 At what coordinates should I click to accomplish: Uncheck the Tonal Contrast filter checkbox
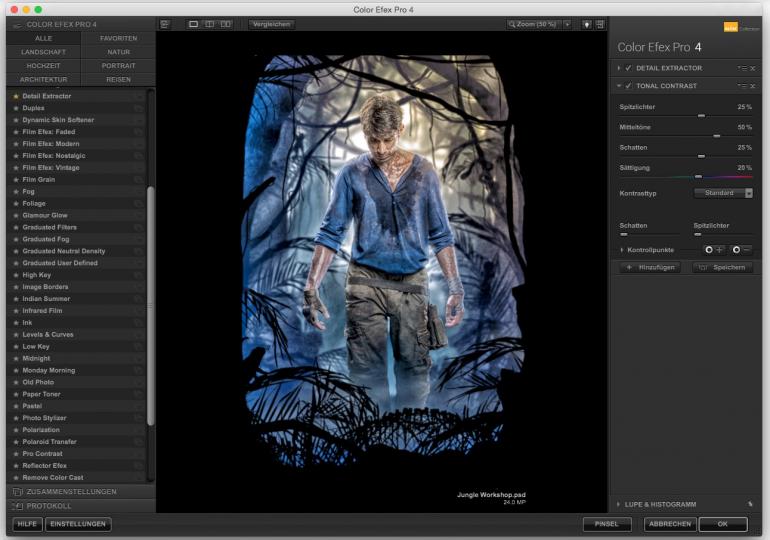(x=628, y=86)
